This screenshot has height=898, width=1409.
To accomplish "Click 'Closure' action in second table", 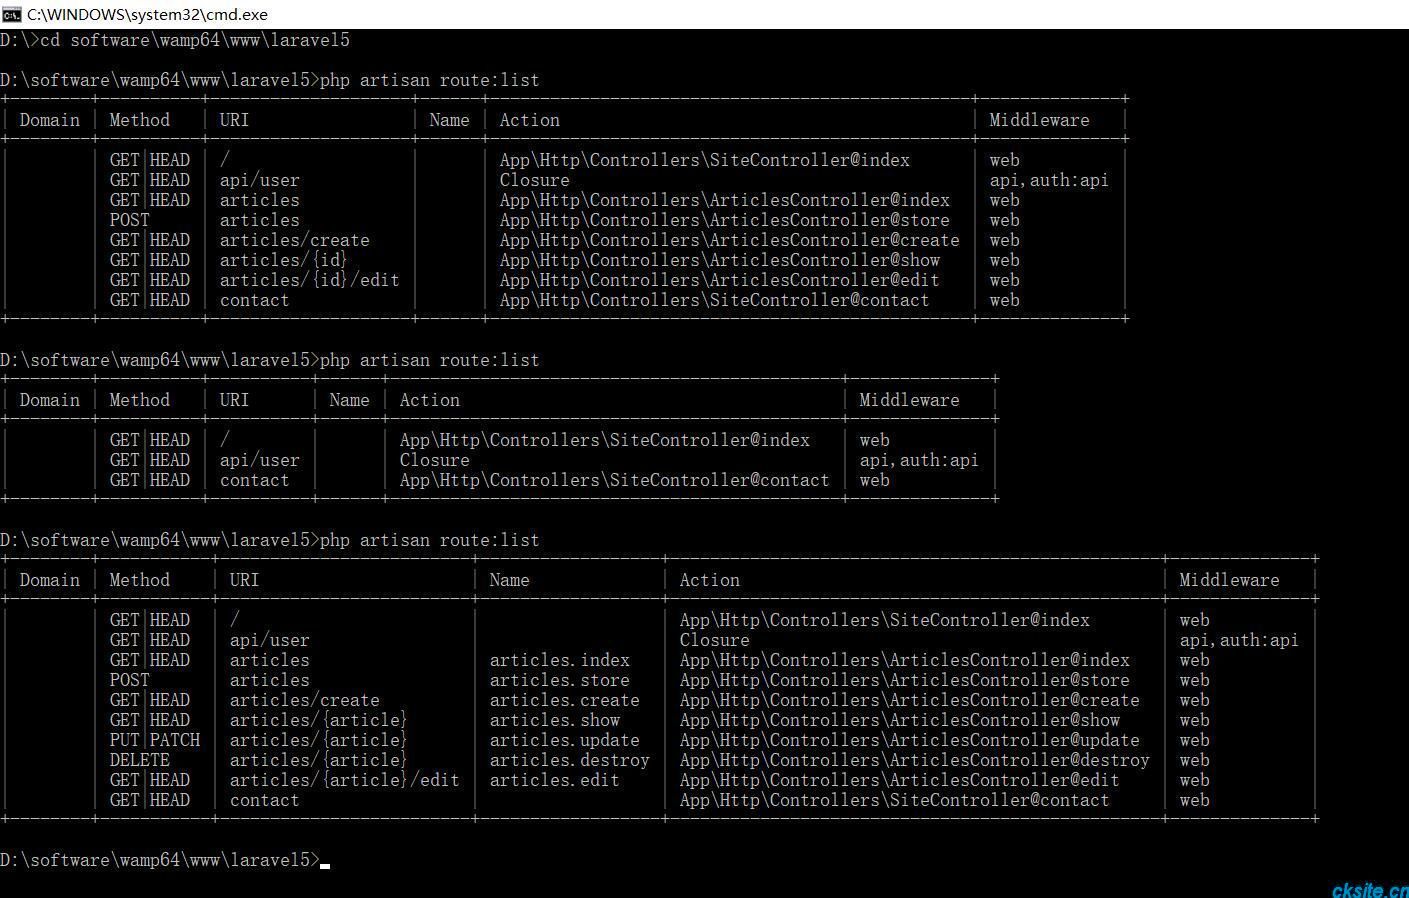I will point(434,460).
